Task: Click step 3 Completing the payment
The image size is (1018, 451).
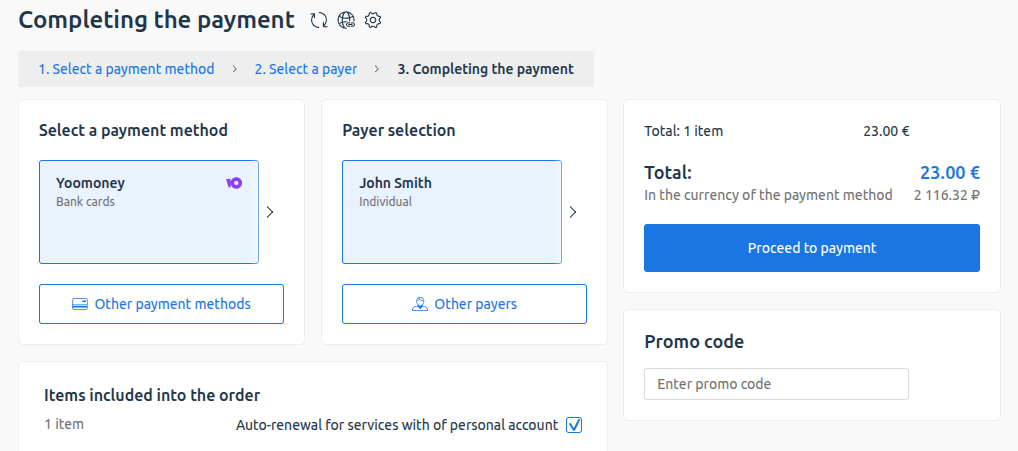Action: pos(485,69)
